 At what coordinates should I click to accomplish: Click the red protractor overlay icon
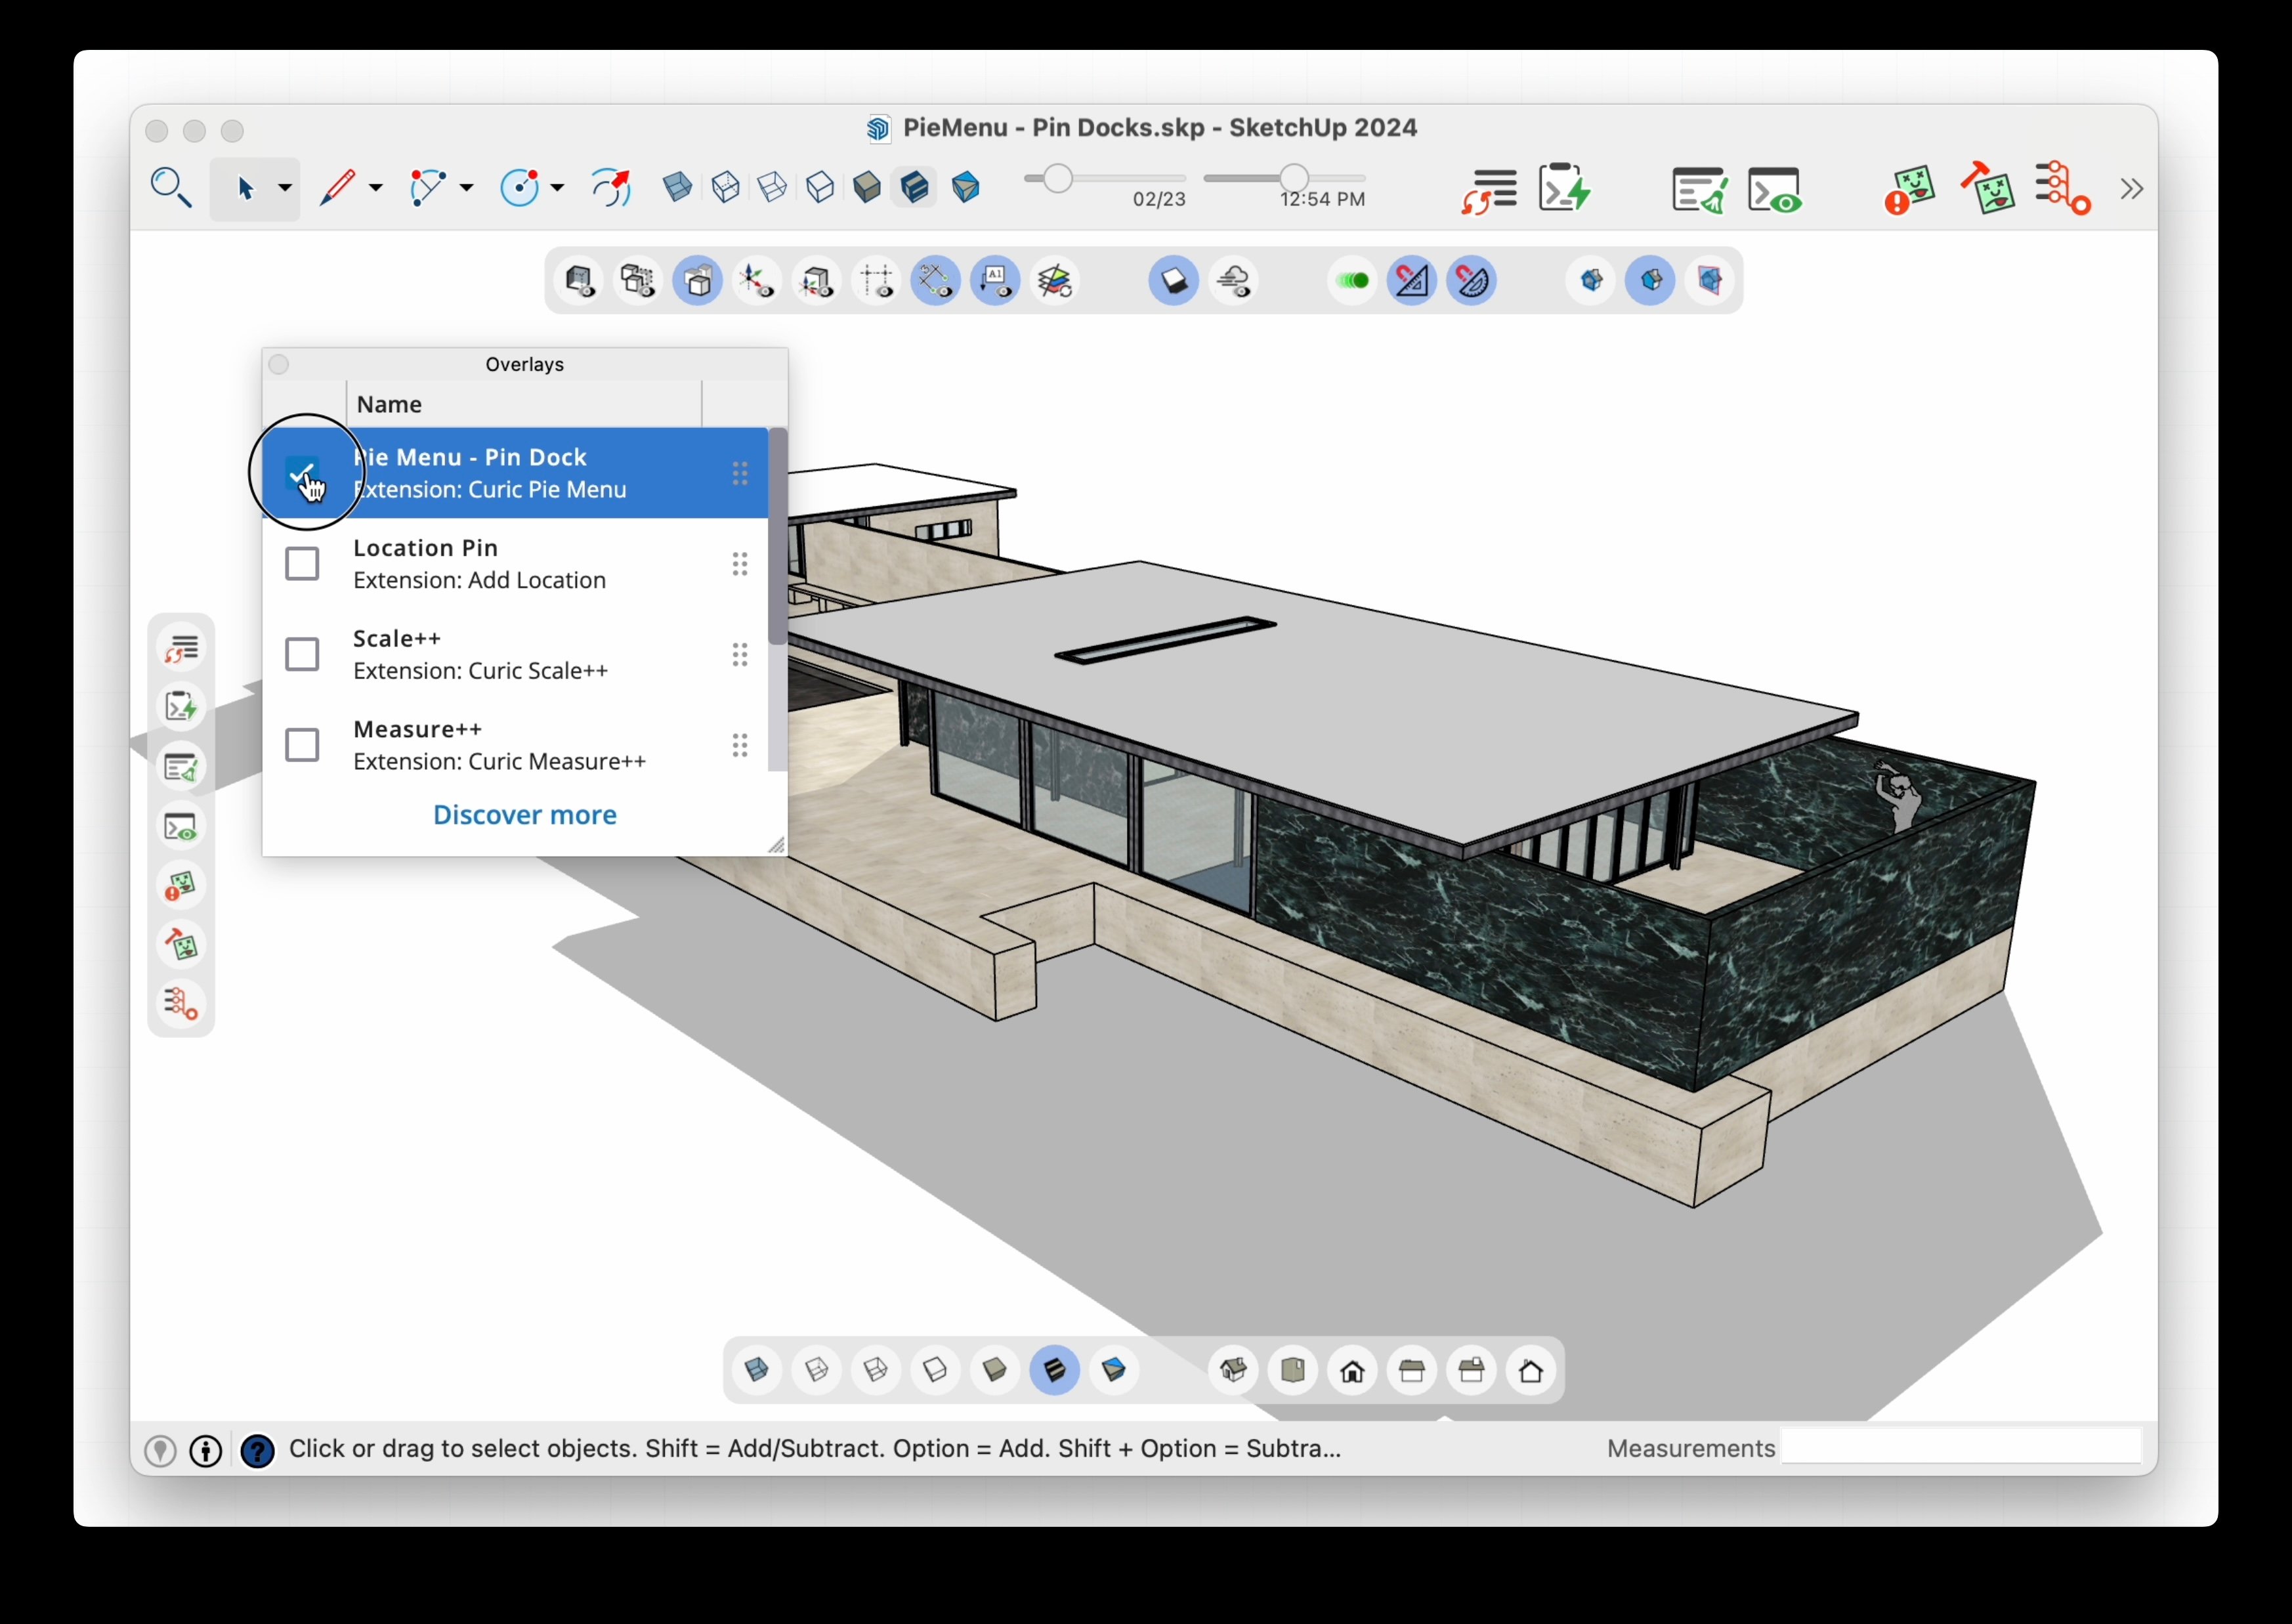click(x=1471, y=281)
